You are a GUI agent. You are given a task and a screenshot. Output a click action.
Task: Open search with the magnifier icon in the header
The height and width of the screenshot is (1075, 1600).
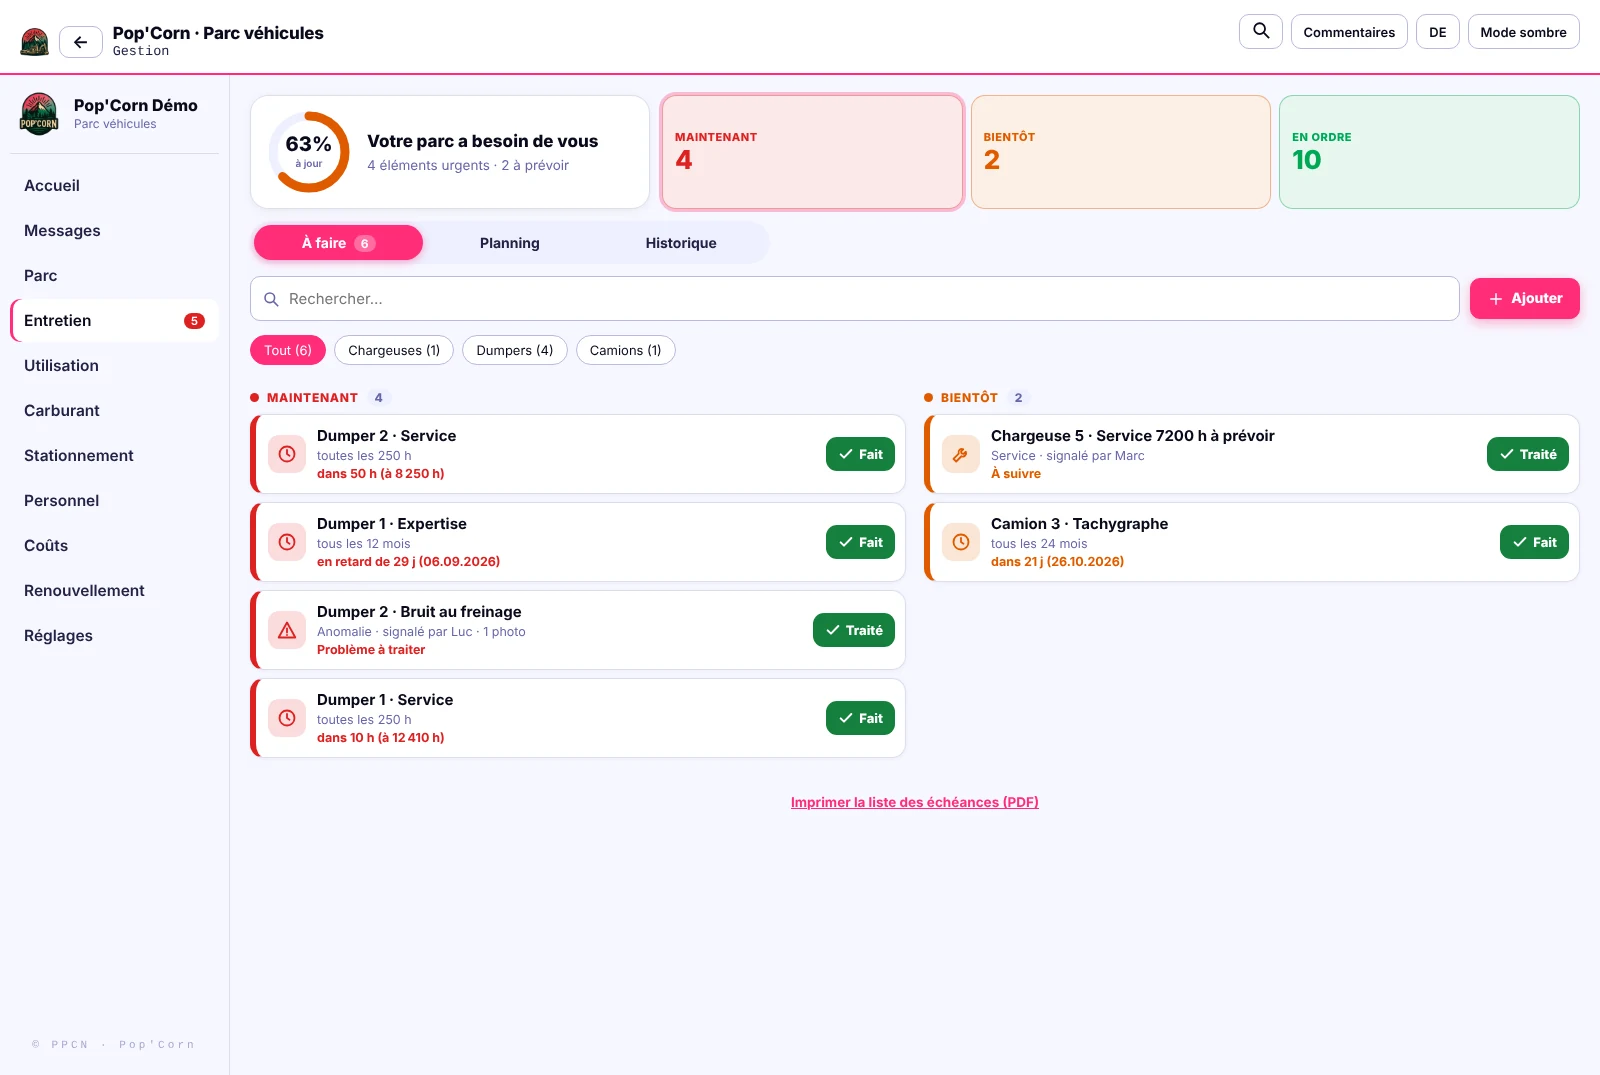pyautogui.click(x=1261, y=31)
